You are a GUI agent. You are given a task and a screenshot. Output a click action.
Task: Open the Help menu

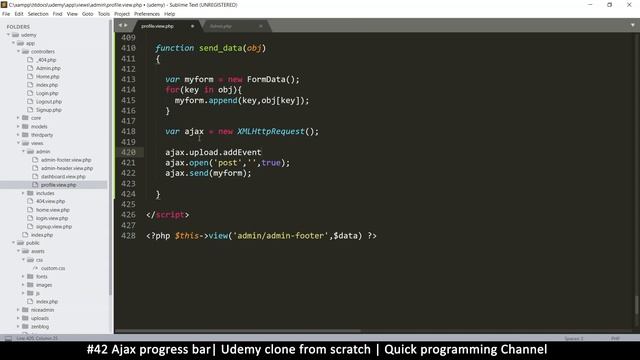click(169, 14)
